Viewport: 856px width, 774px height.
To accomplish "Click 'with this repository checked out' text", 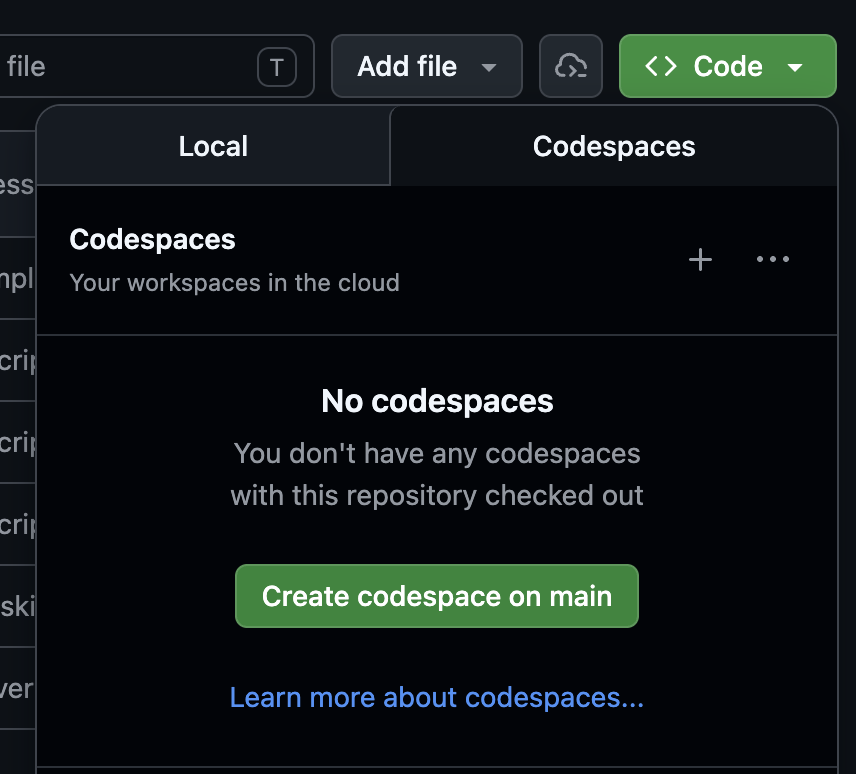I will click(x=437, y=496).
